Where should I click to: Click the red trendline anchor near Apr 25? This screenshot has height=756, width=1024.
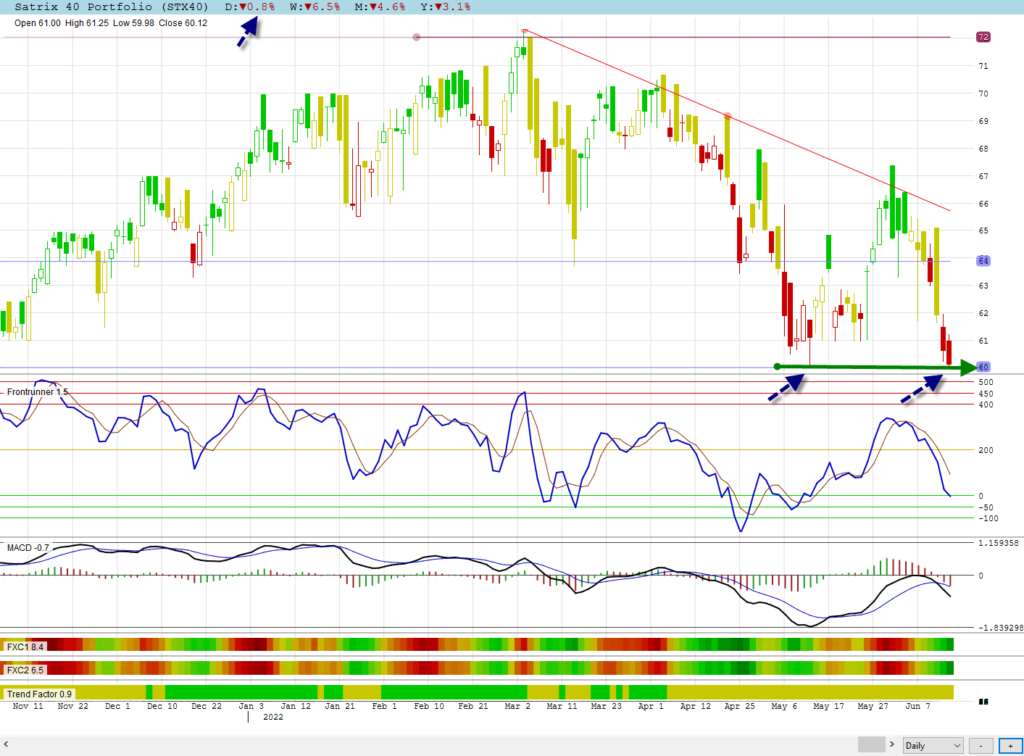tap(728, 116)
